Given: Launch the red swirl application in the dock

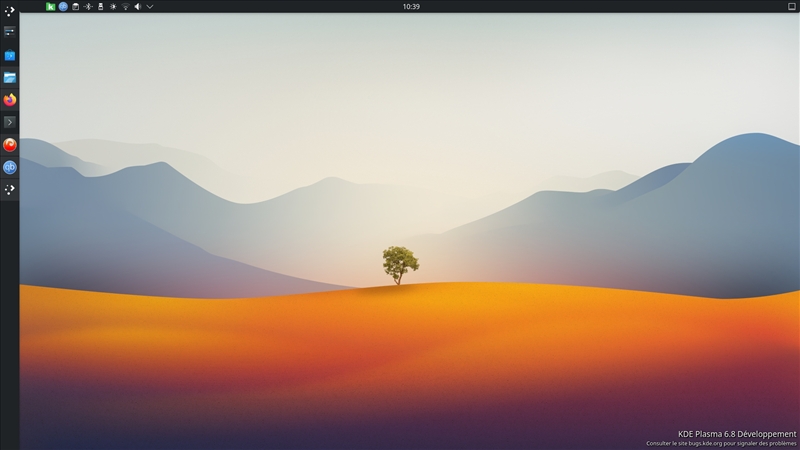Looking at the screenshot, I should (10, 145).
